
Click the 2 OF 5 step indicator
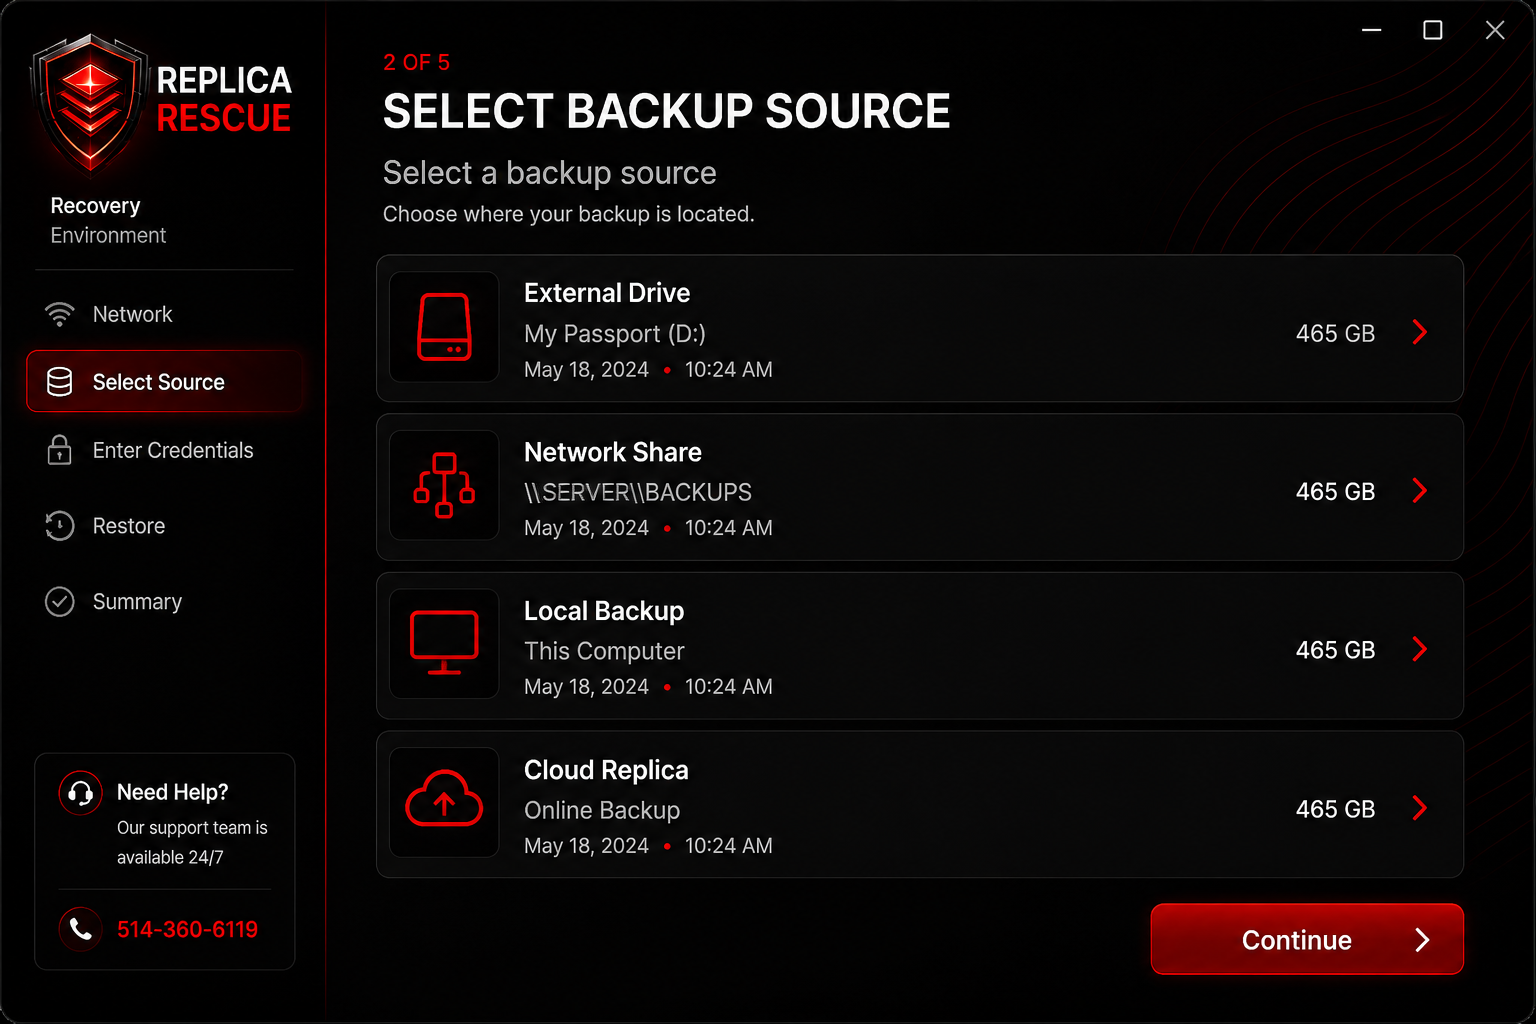[417, 62]
